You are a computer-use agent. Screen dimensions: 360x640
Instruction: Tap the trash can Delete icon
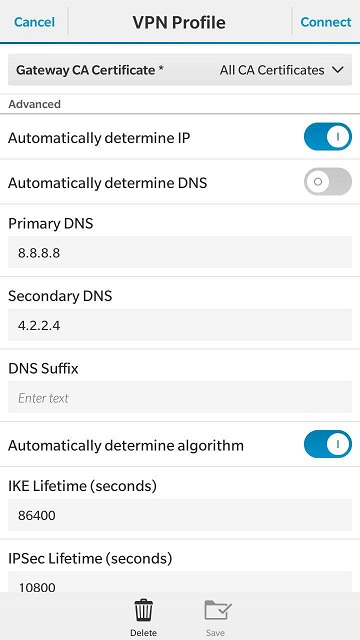[143, 611]
